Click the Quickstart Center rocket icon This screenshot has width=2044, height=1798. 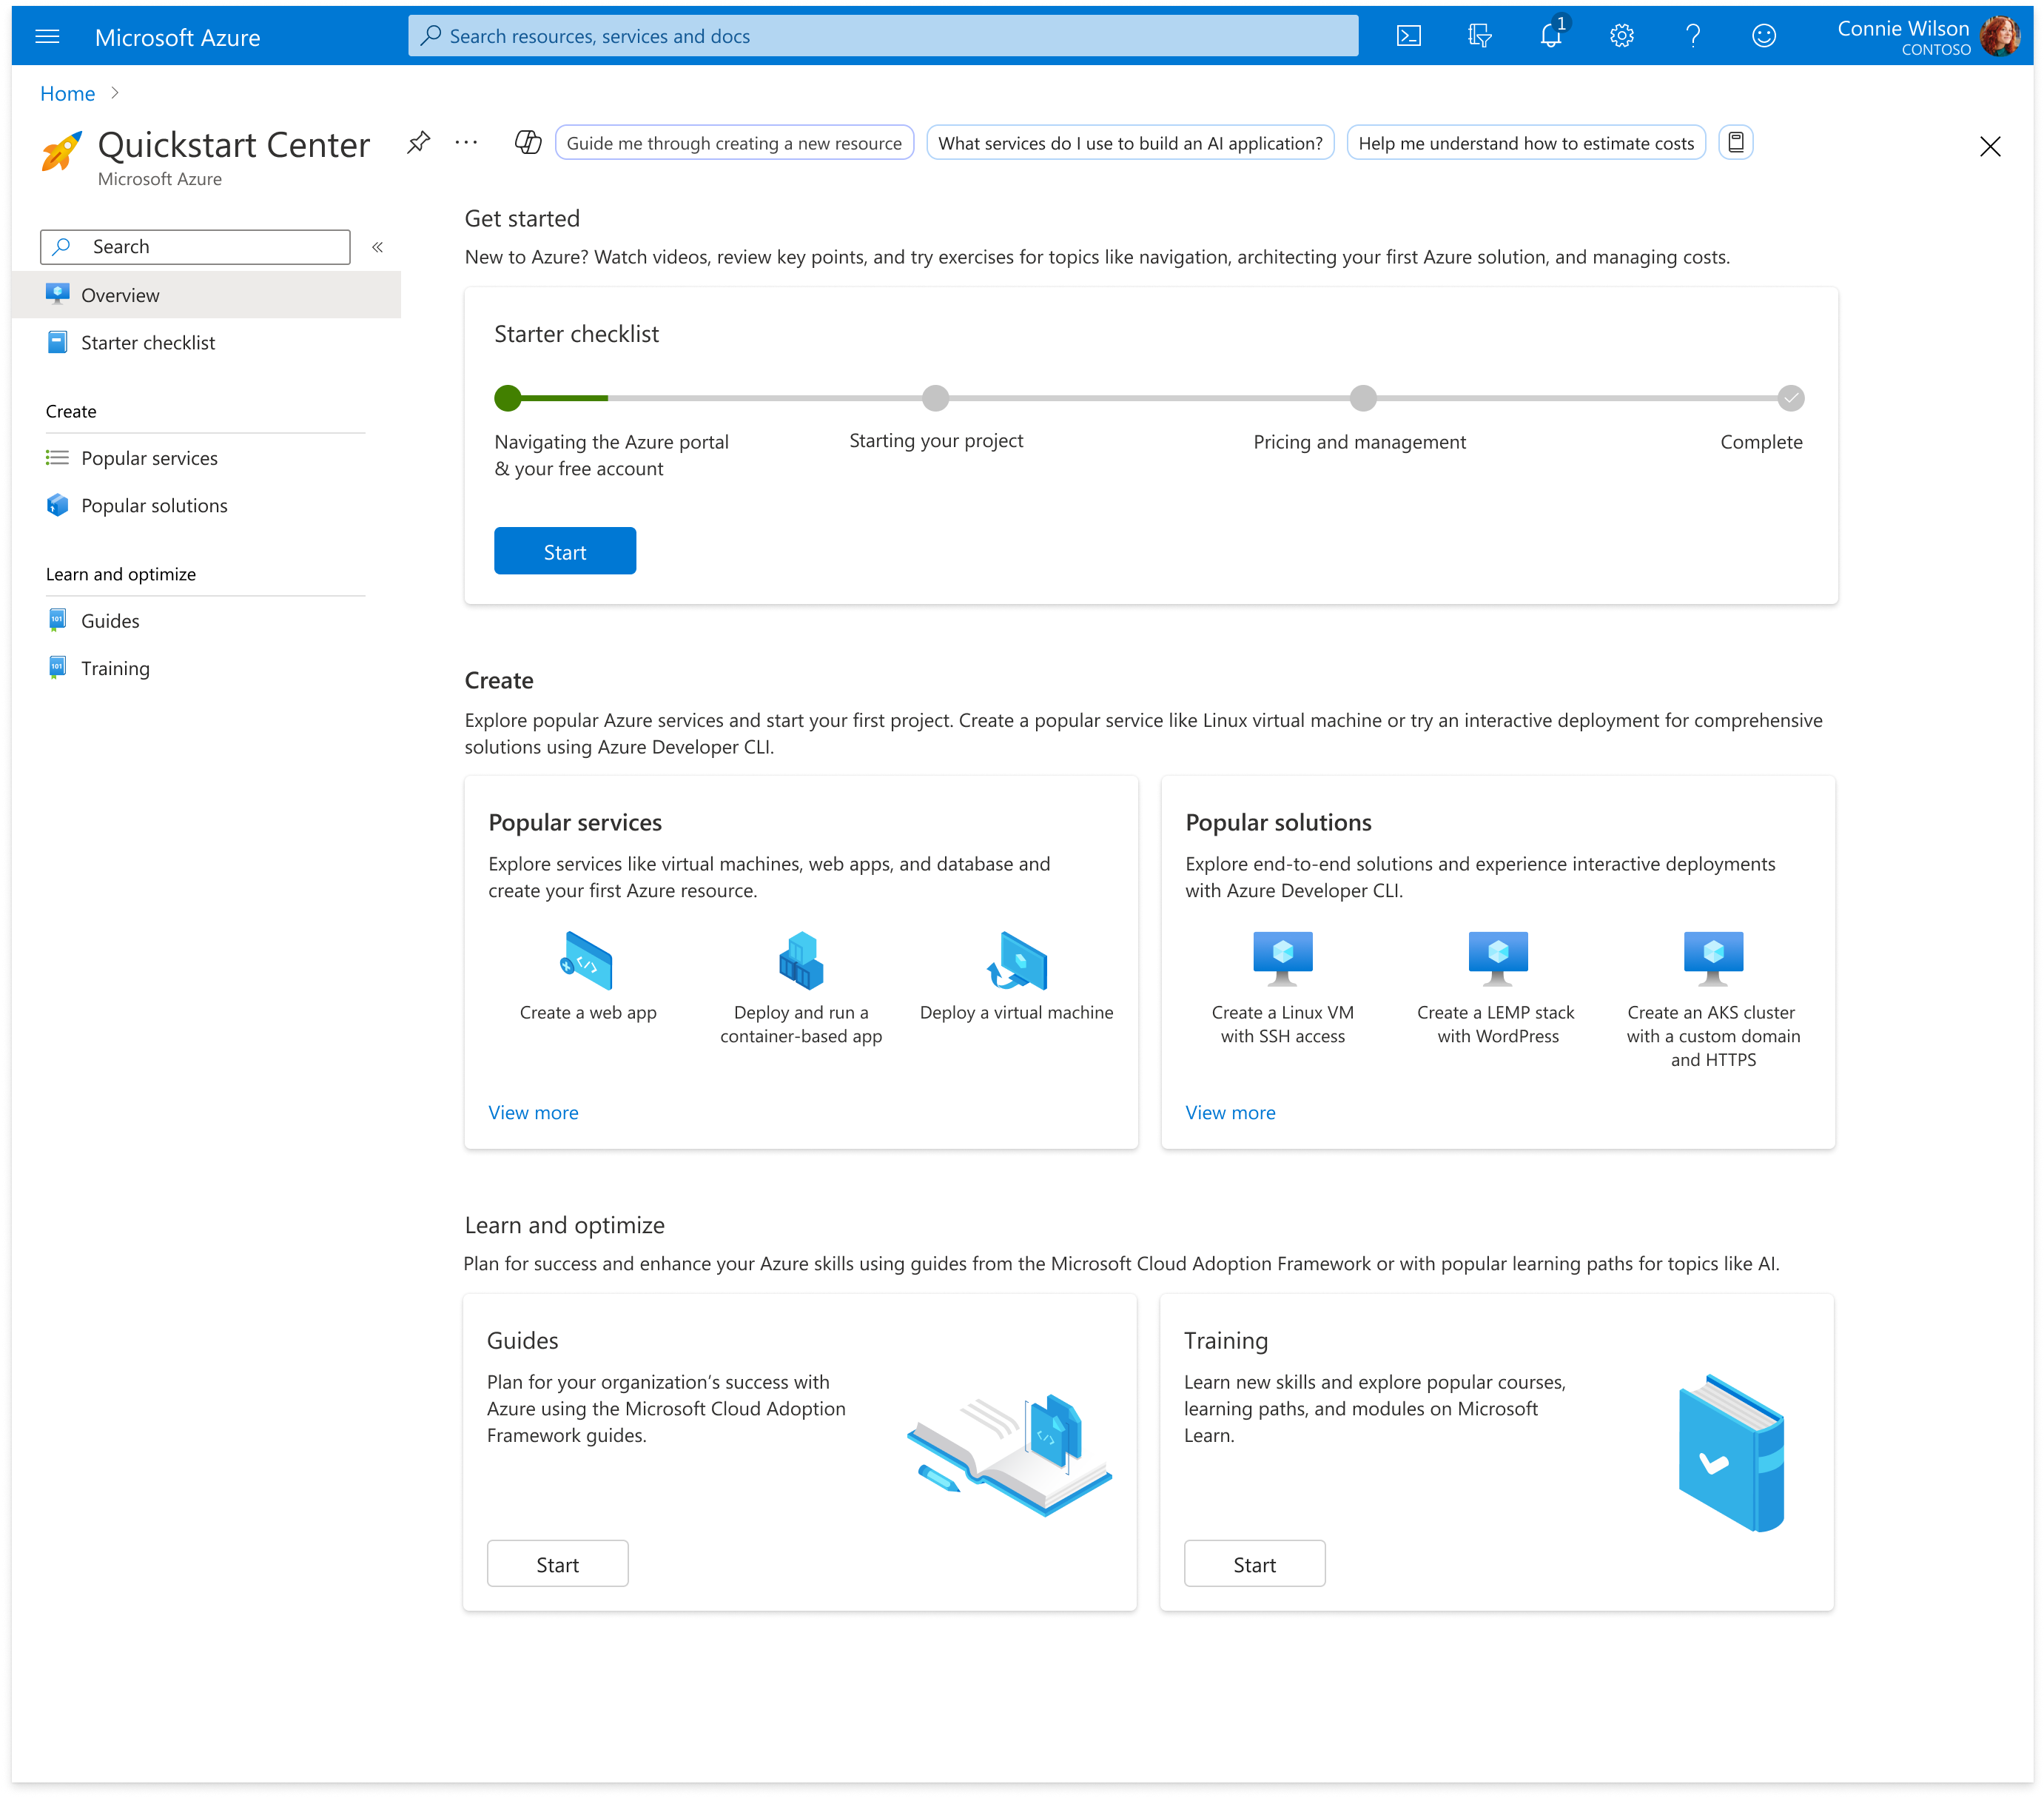[x=61, y=153]
